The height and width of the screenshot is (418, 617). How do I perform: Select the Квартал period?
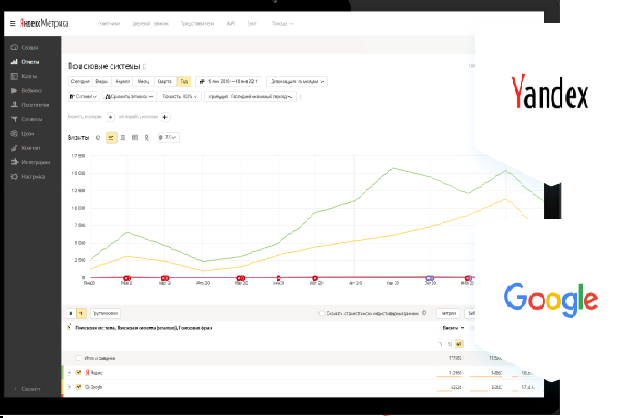165,81
